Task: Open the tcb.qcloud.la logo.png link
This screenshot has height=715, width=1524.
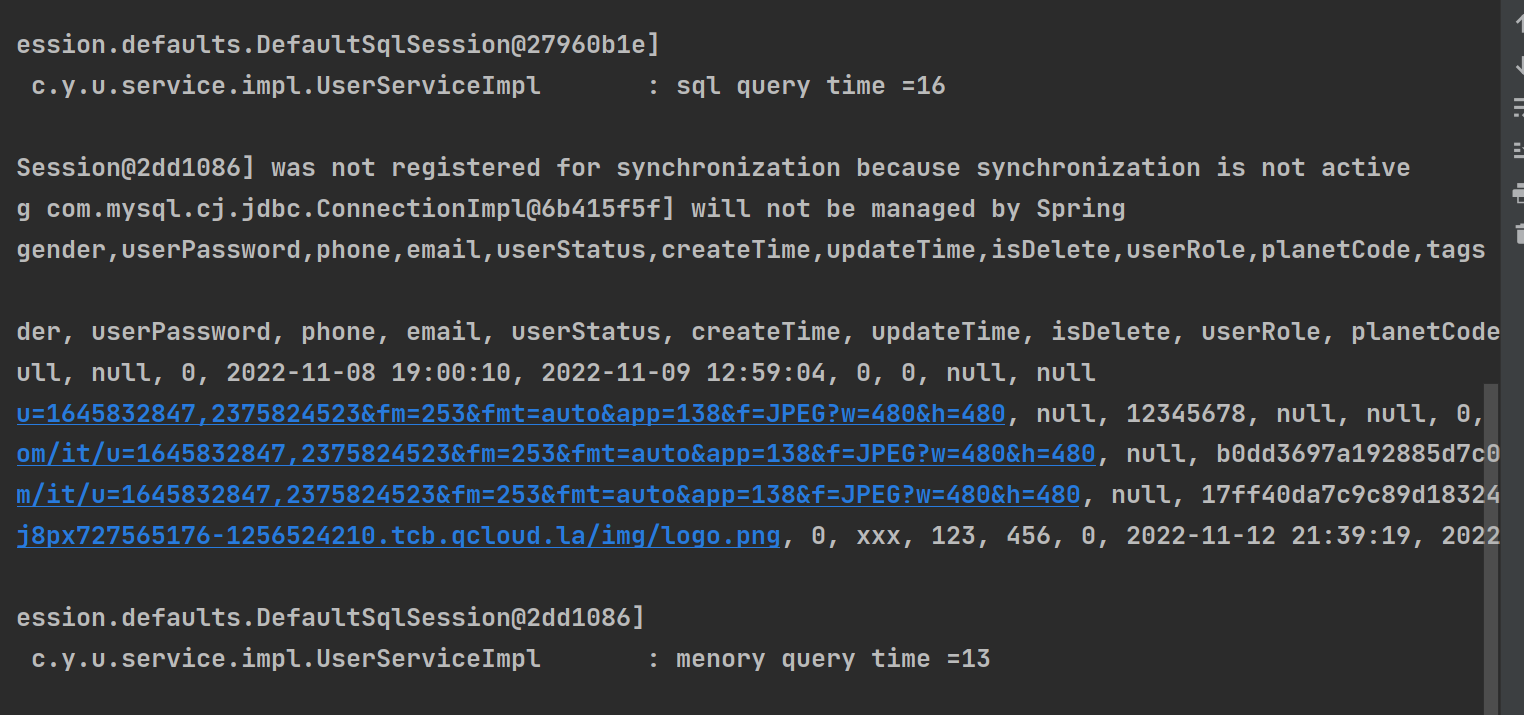Action: (398, 536)
